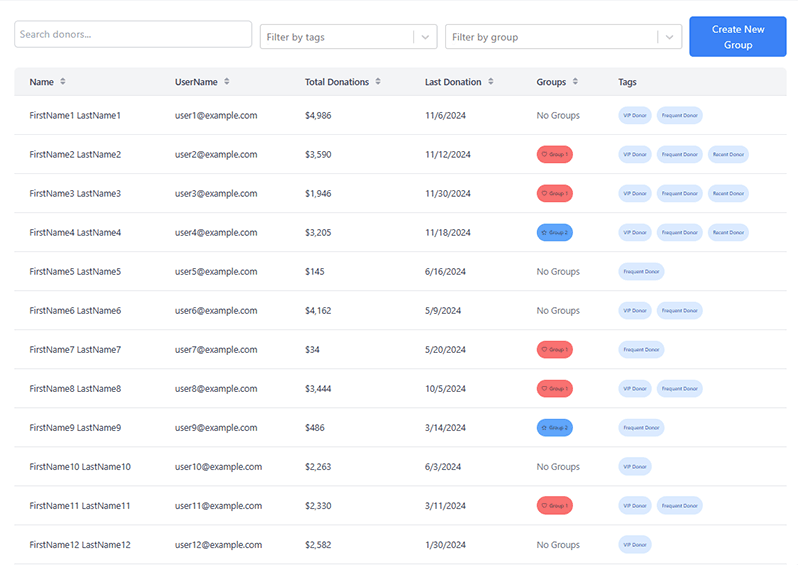
Task: Click Frequent Donor tag on user5 row
Action: [641, 272]
